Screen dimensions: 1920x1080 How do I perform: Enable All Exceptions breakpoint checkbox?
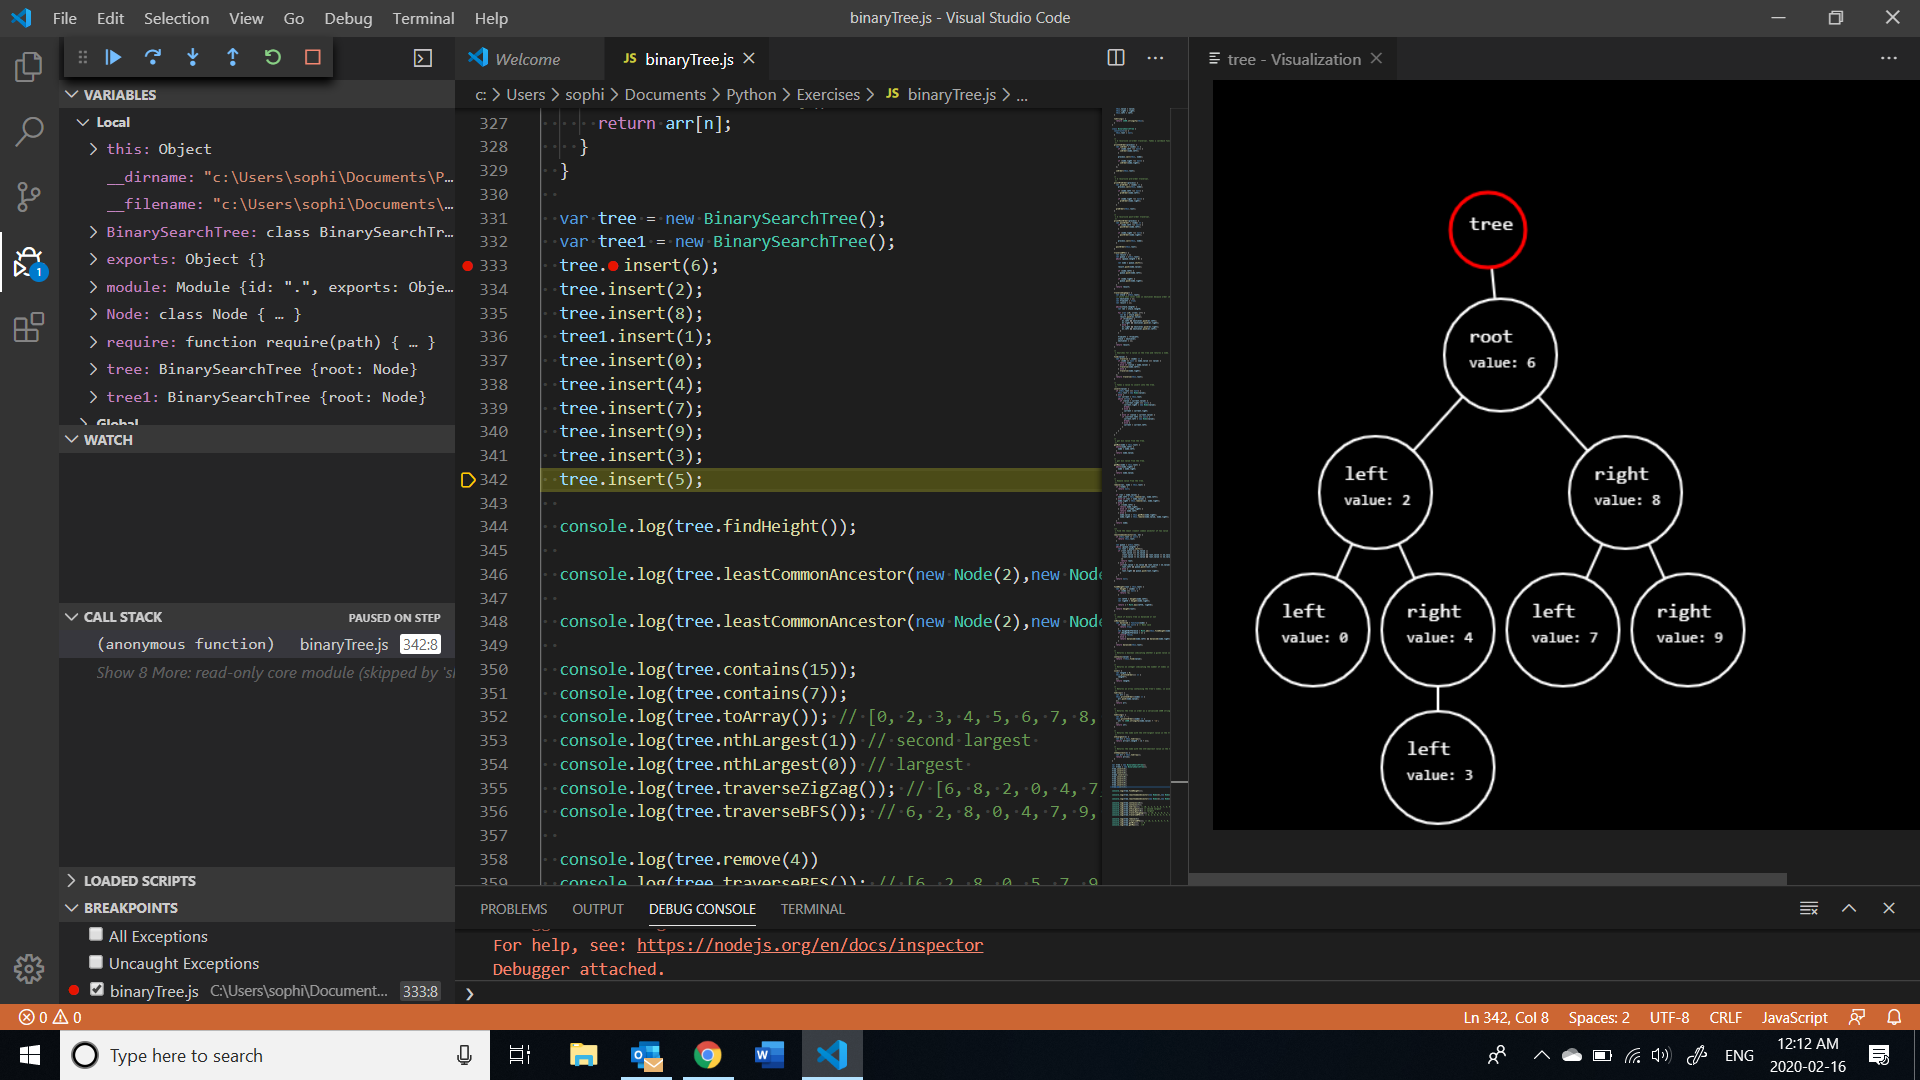[96, 934]
